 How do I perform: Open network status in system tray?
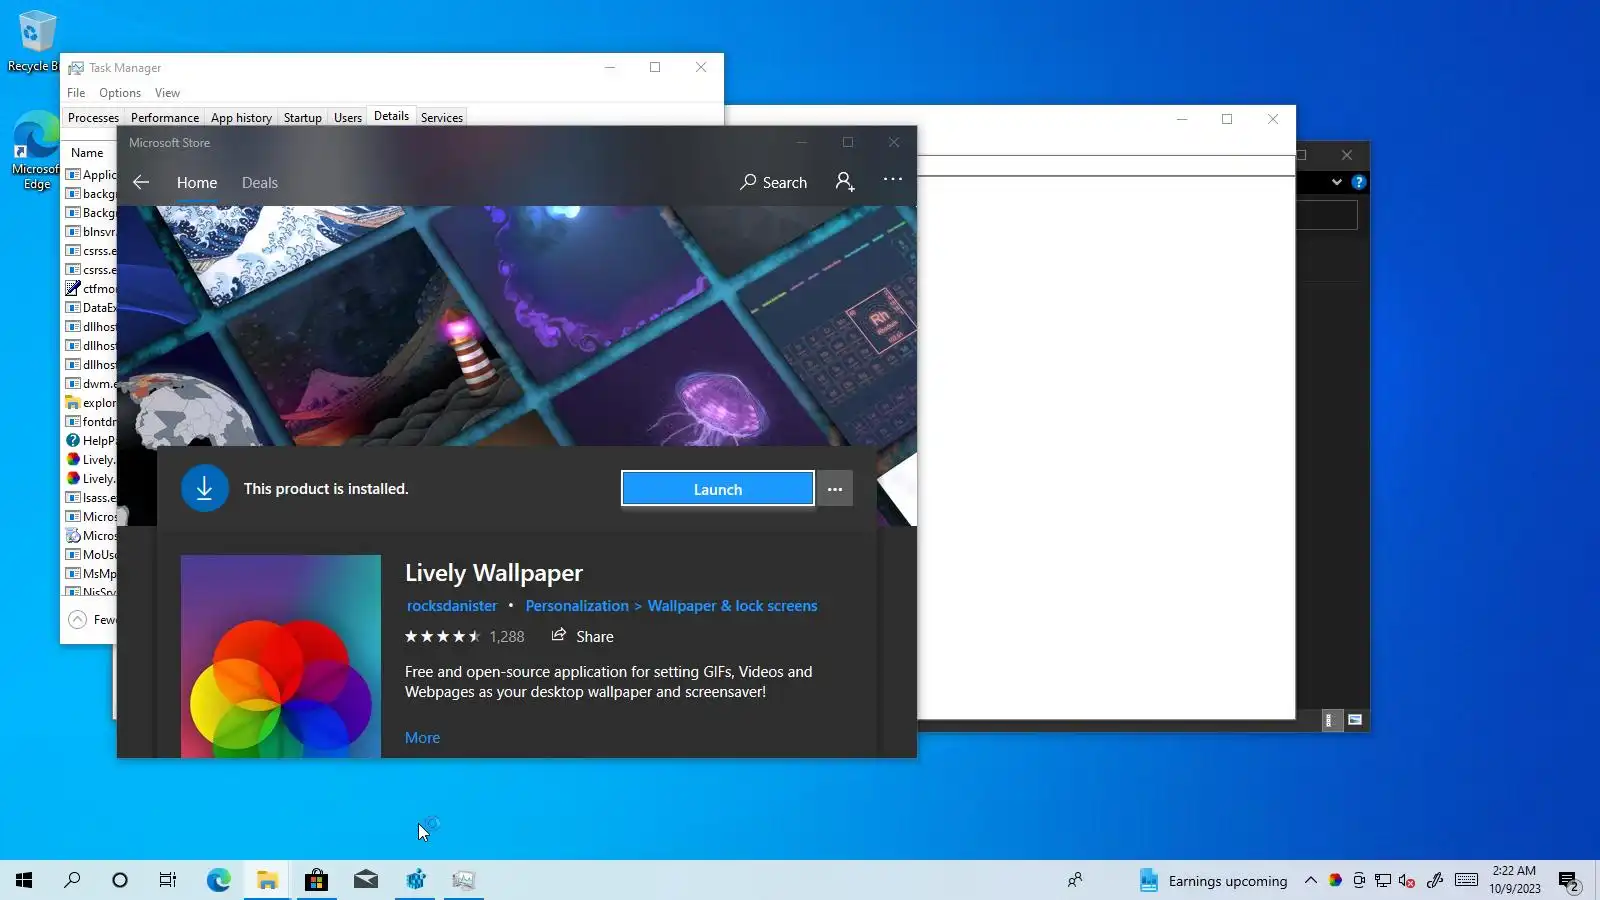1383,880
